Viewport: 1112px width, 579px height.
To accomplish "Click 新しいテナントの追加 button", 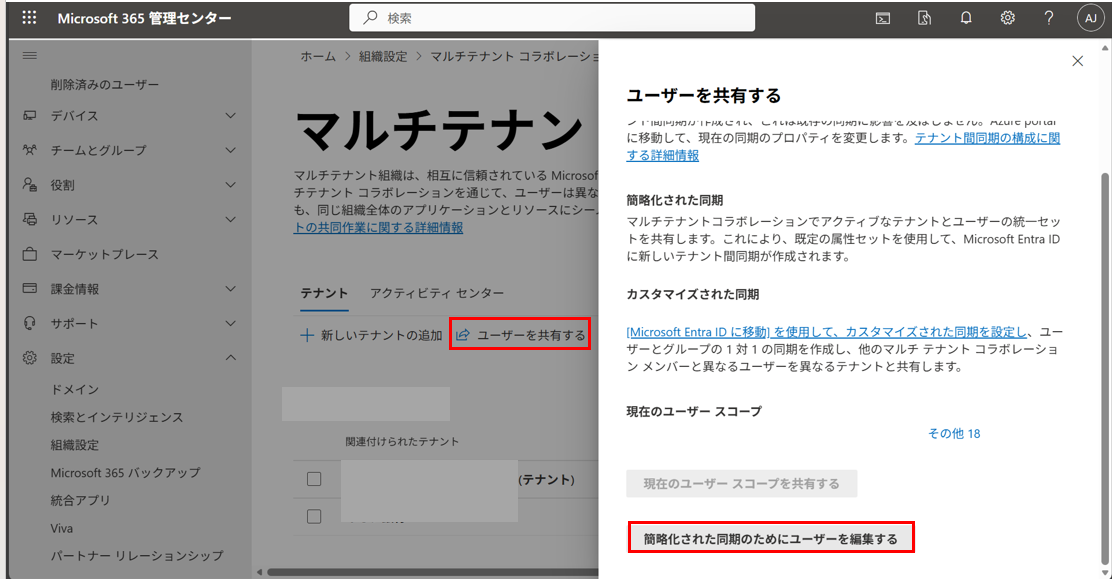I will pos(372,335).
